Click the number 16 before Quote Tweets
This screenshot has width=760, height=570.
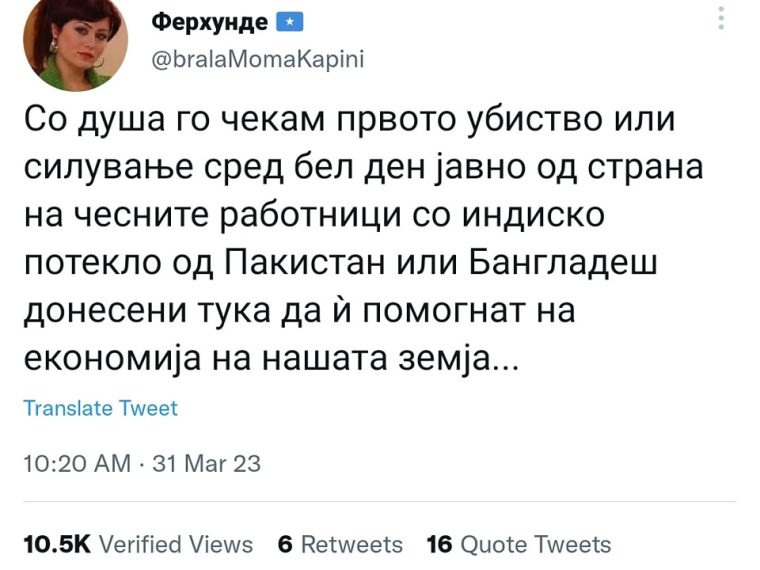[439, 544]
